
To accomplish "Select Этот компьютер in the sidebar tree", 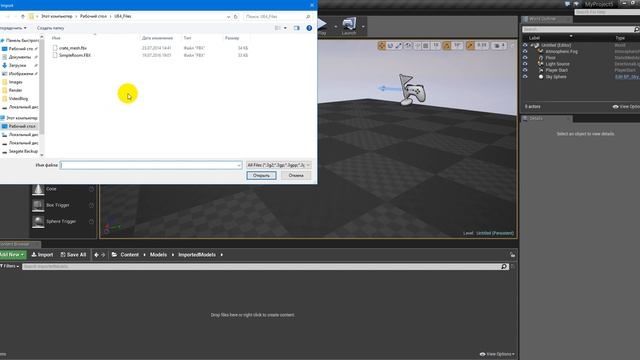I will tap(22, 118).
